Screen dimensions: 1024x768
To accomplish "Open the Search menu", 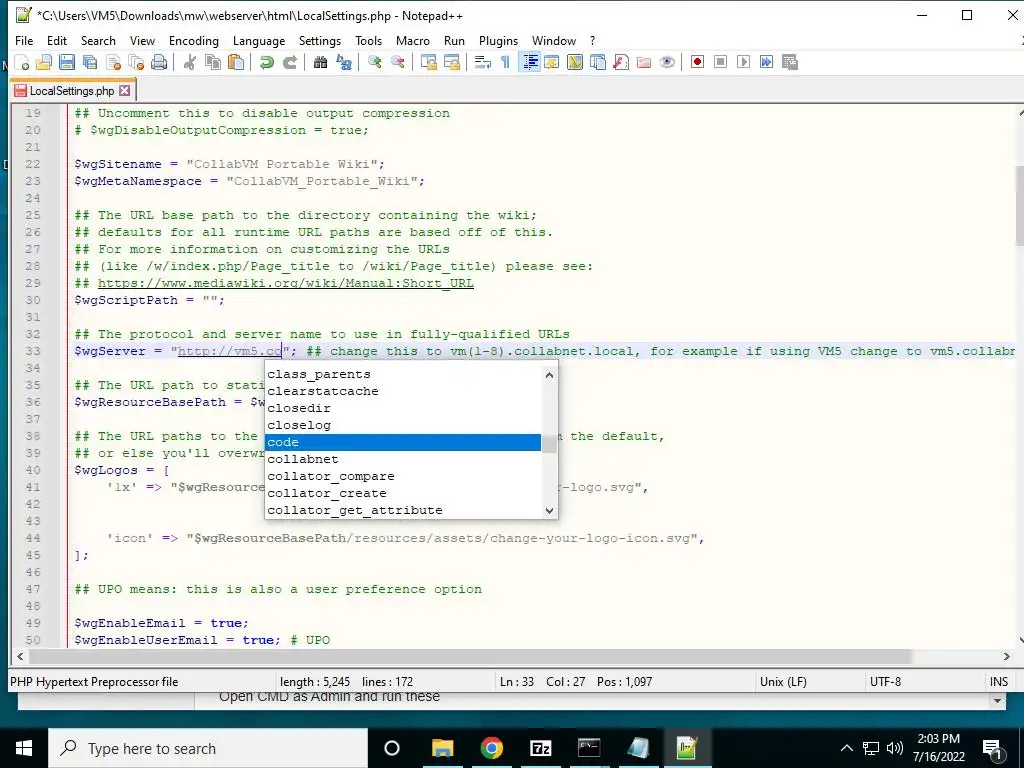I will coord(98,40).
